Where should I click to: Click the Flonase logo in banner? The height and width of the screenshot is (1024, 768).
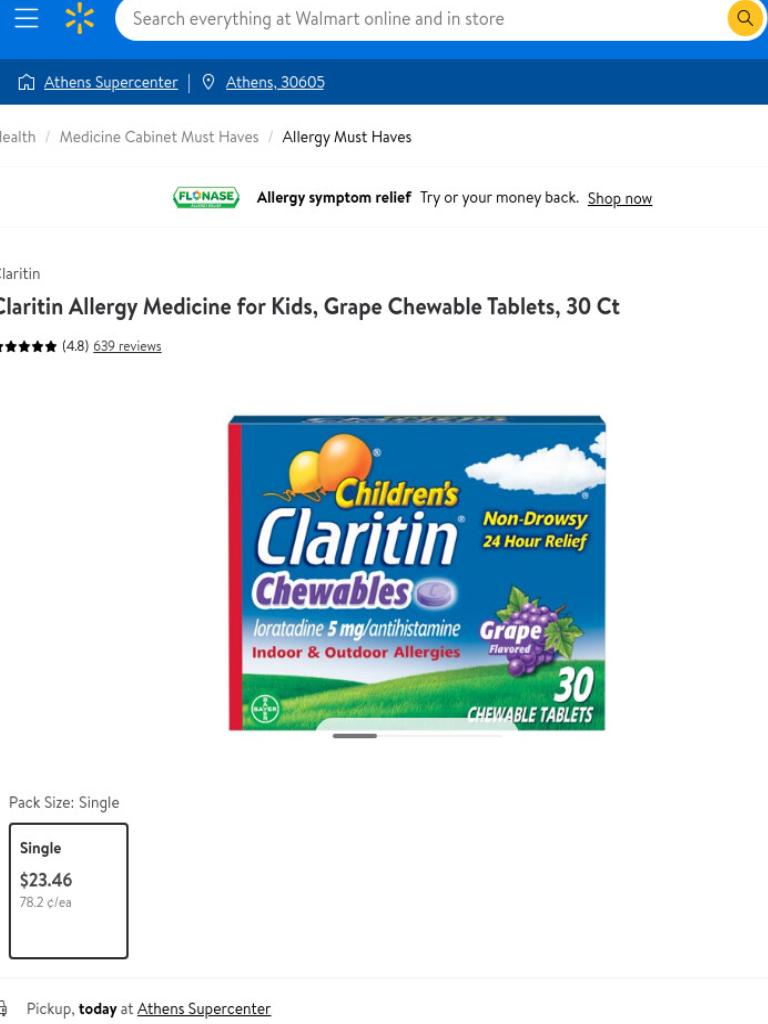206,197
